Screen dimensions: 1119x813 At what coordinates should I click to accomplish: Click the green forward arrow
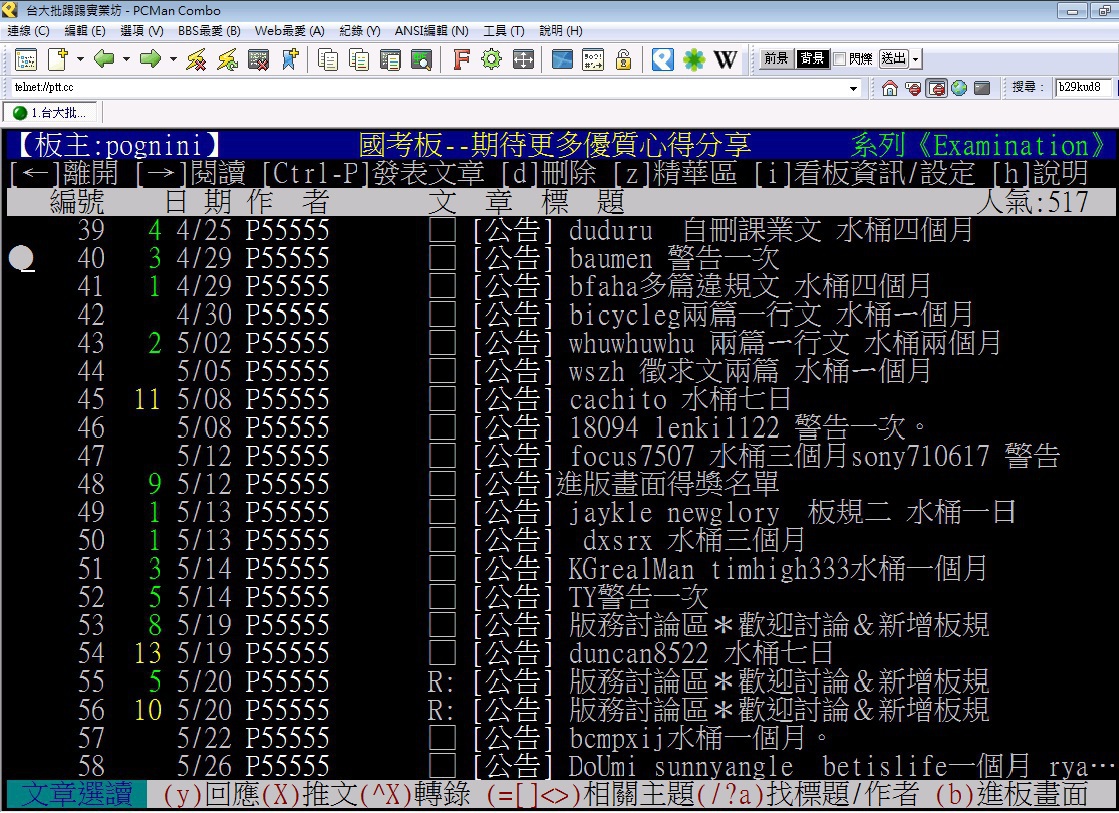point(151,59)
